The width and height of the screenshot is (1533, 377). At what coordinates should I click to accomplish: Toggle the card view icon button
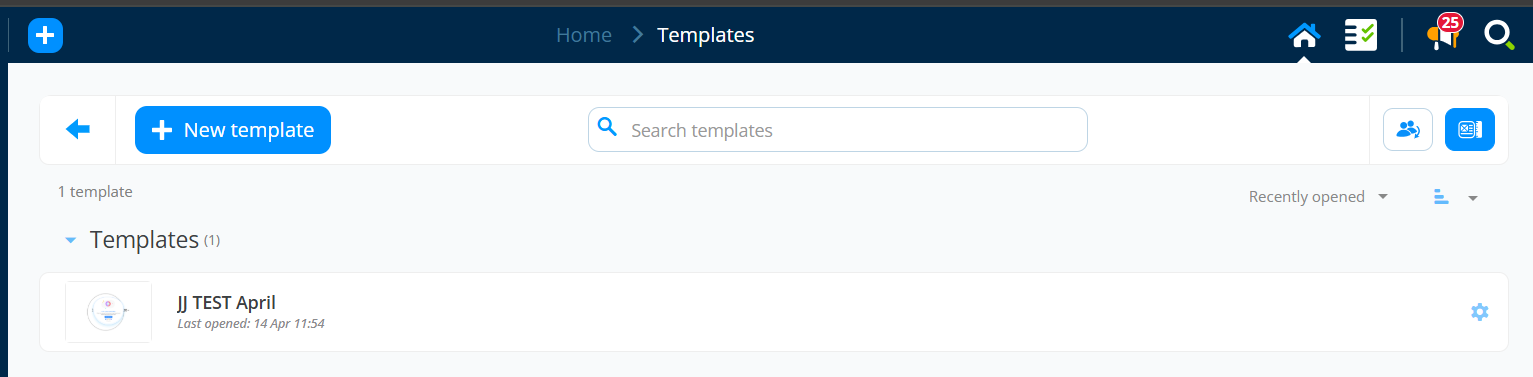click(x=1470, y=130)
